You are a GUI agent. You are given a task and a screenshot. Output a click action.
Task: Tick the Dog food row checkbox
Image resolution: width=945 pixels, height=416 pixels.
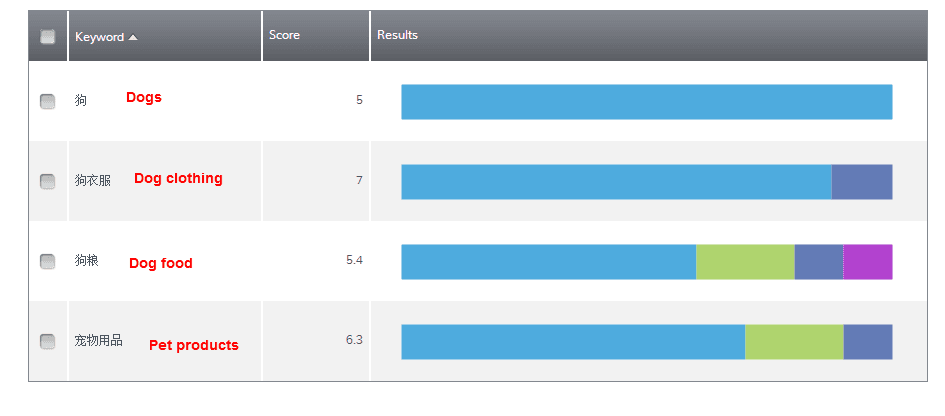click(x=47, y=261)
